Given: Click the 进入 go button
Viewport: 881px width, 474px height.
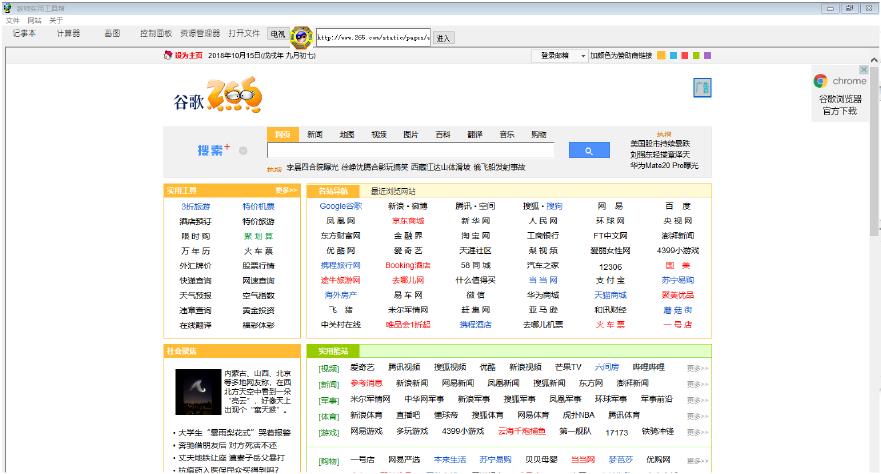Looking at the screenshot, I should tap(443, 38).
